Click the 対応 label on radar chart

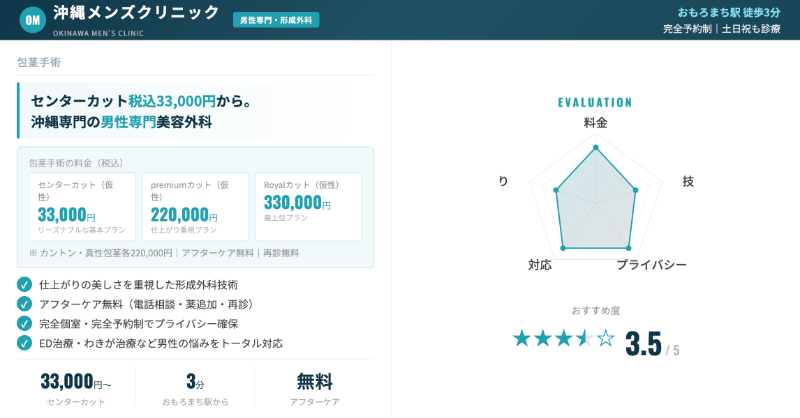[540, 265]
